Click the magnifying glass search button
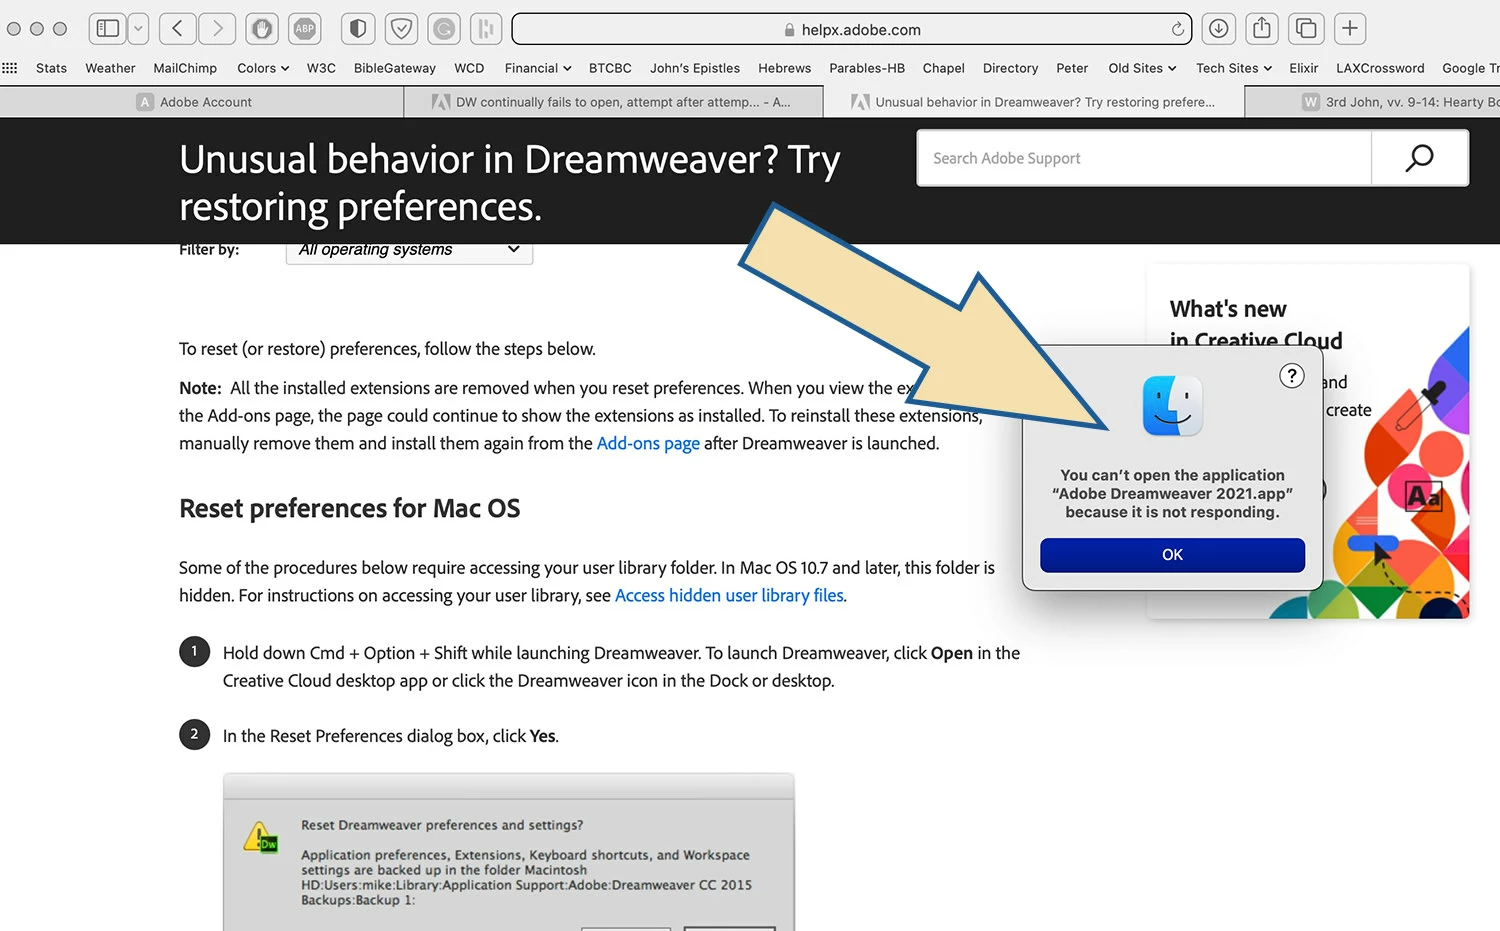The width and height of the screenshot is (1500, 931). coord(1420,158)
